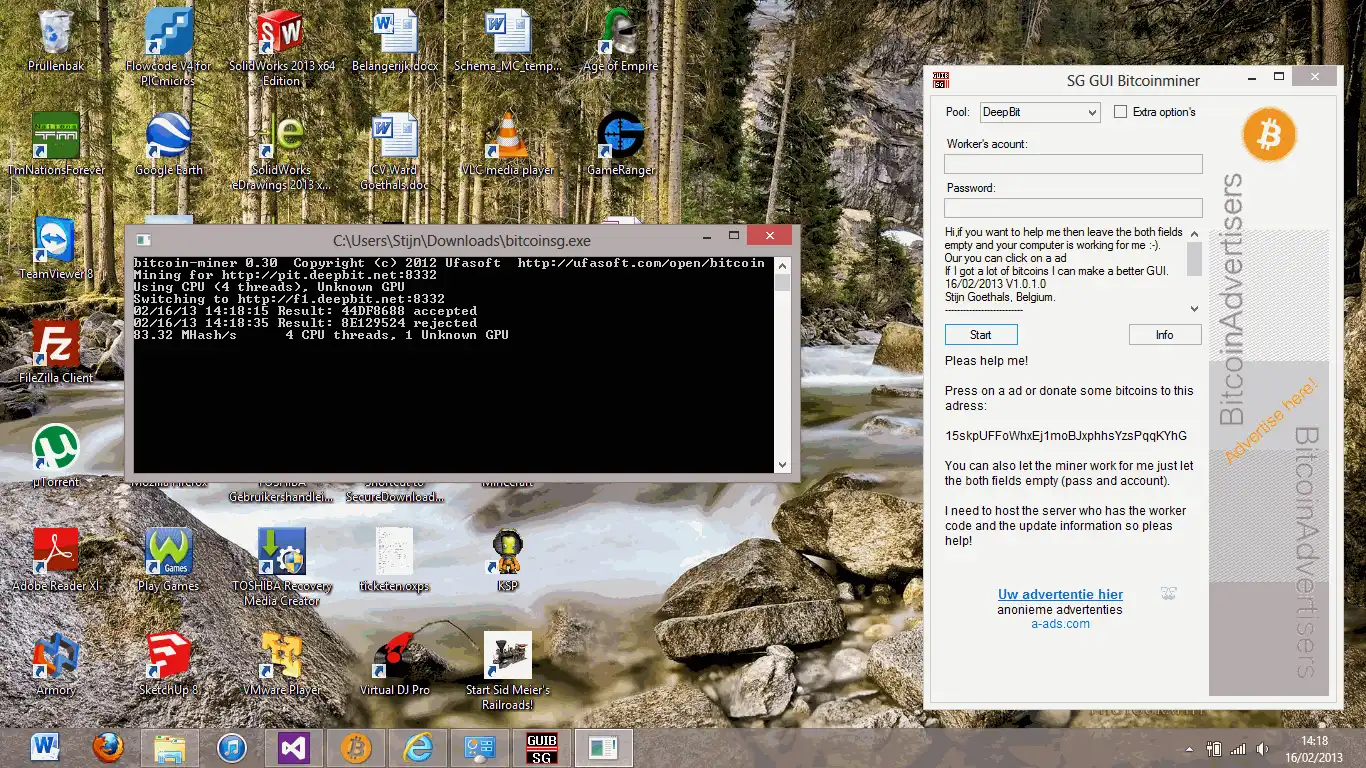
Task: Click the battery power tray icon
Action: pos(1214,748)
